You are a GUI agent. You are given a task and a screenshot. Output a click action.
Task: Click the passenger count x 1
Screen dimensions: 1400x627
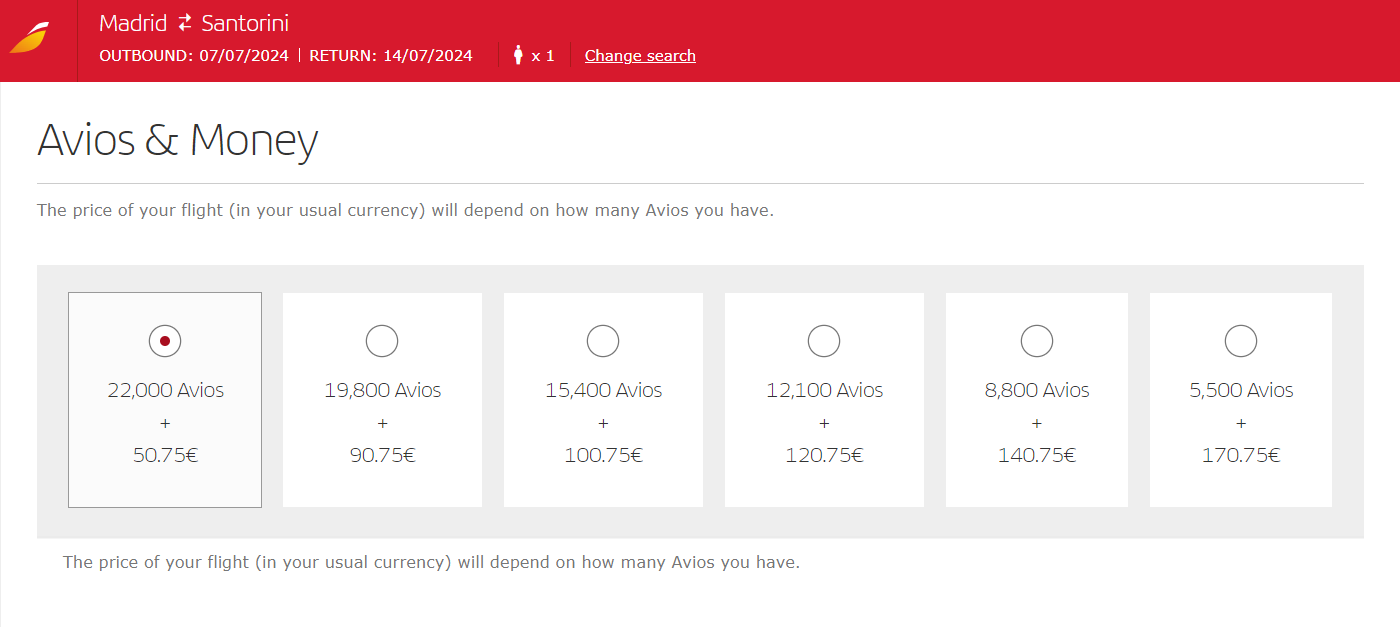(543, 56)
